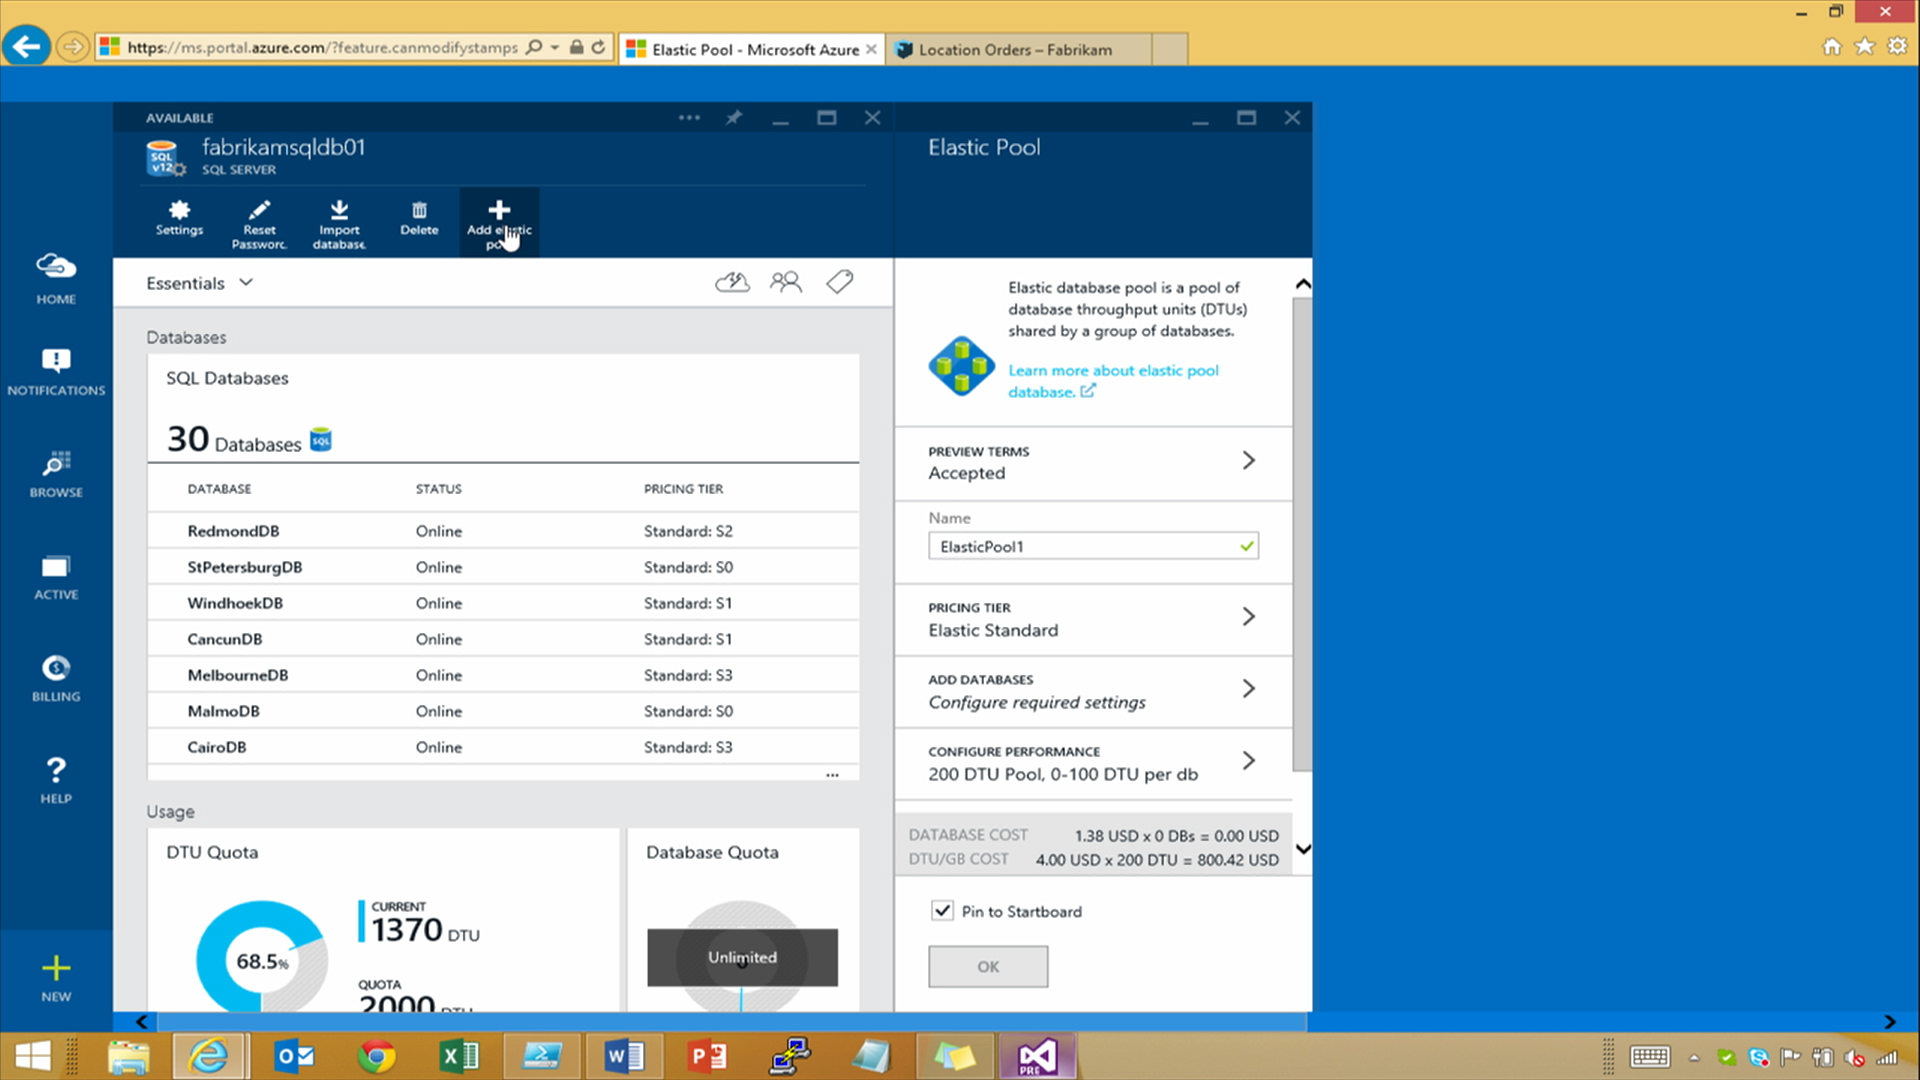Expand Configure Performance settings
This screenshot has height=1080, width=1920.
(1248, 761)
